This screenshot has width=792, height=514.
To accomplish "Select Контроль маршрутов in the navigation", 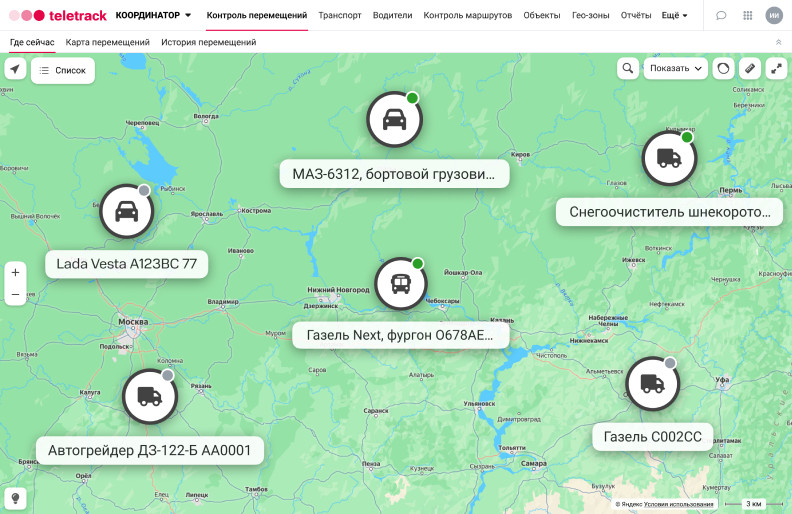I will [x=468, y=15].
